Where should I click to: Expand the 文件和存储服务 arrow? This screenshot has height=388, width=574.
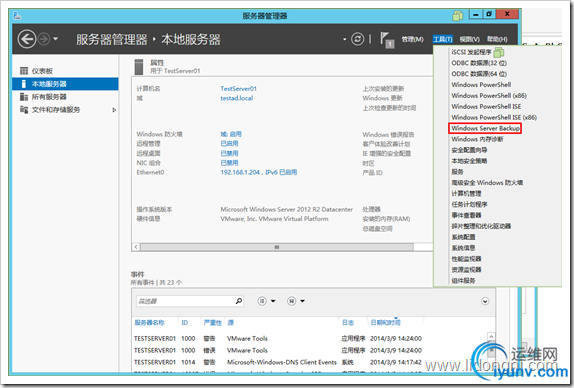[x=114, y=110]
